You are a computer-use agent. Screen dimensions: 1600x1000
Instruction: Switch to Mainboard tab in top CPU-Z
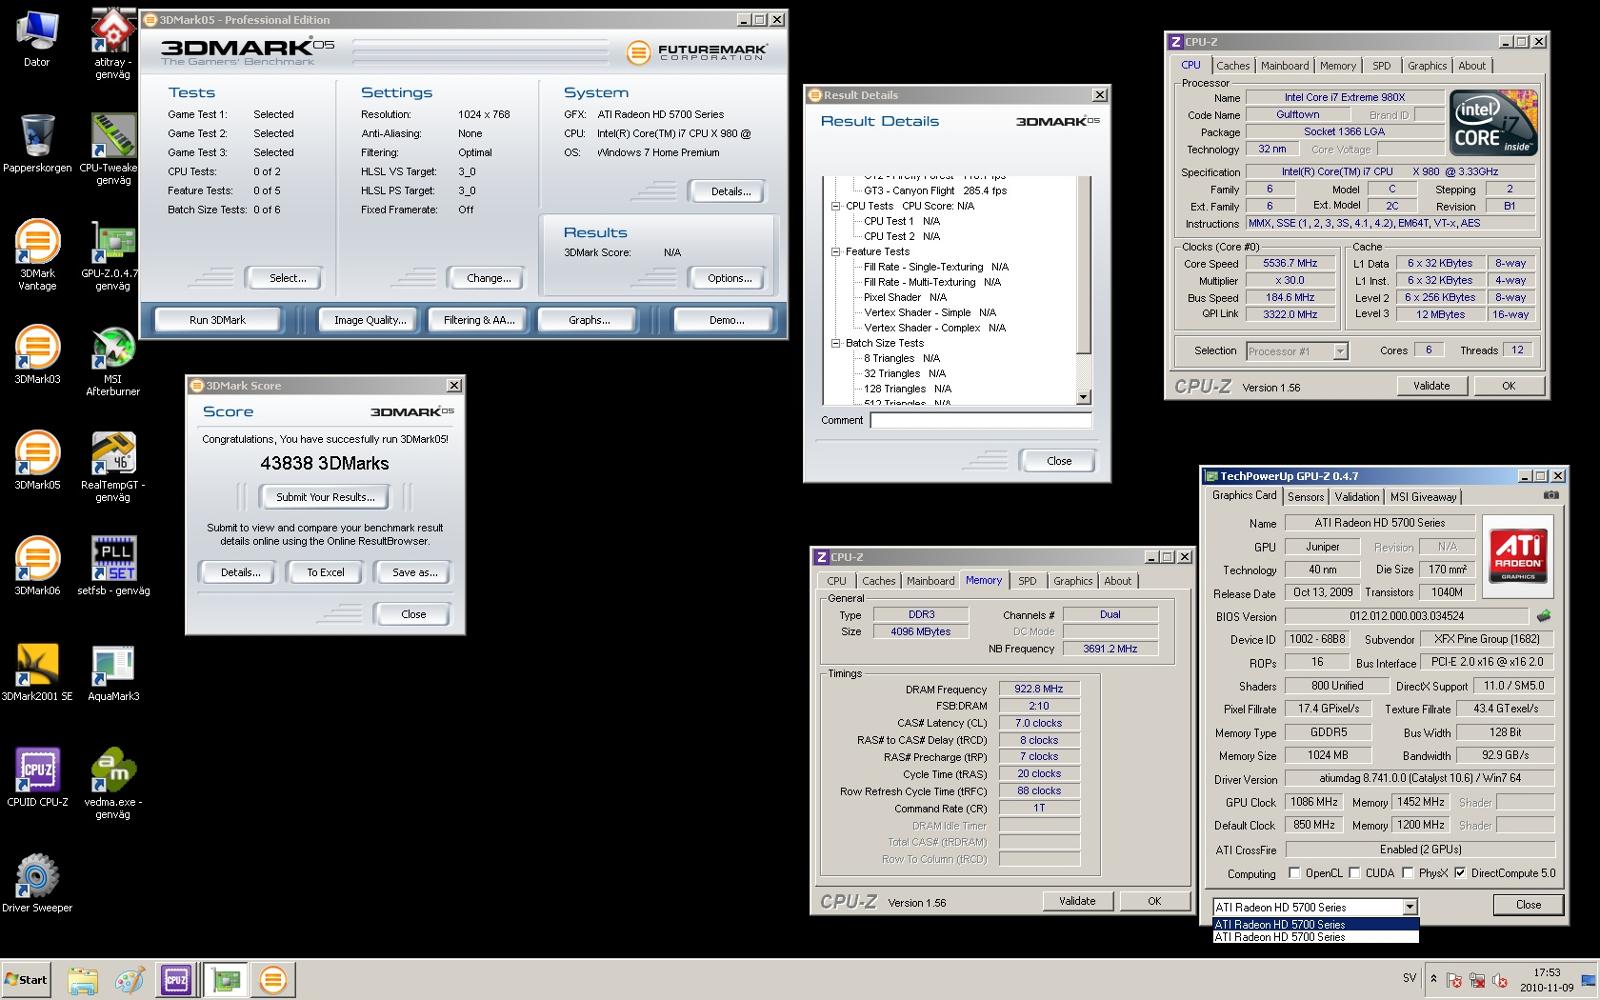point(1284,66)
